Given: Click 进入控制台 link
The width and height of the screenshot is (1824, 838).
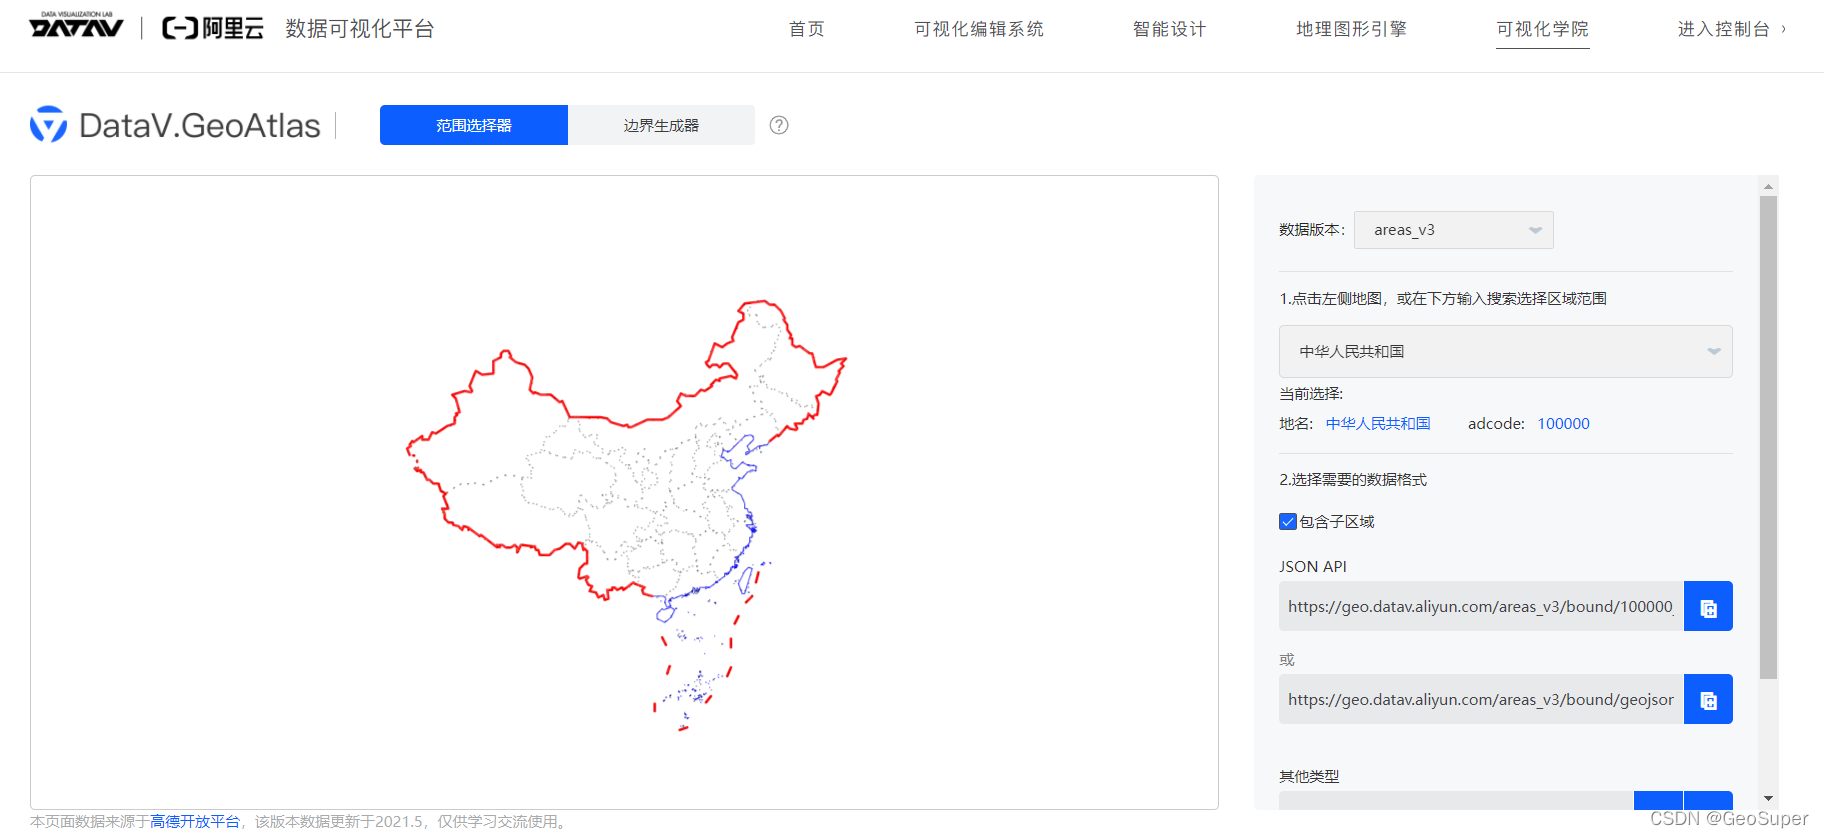Looking at the screenshot, I should pos(1731,29).
